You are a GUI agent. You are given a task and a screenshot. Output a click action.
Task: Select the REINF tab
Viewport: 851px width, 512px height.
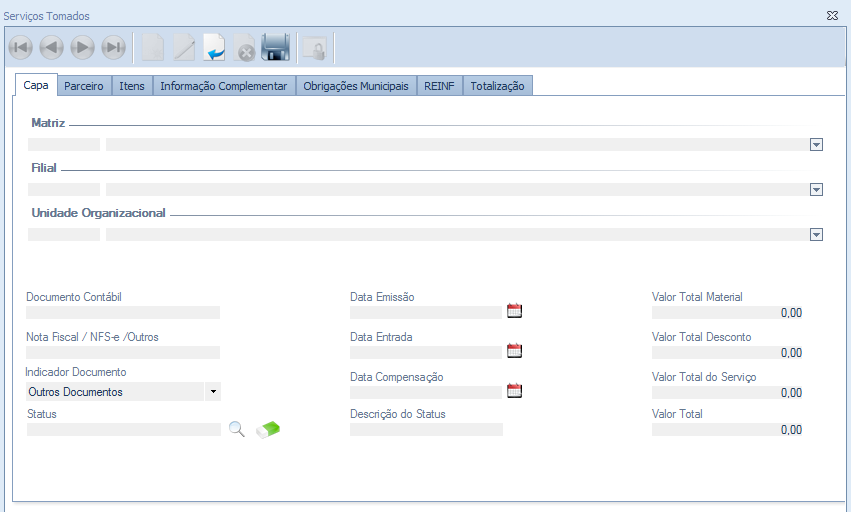tap(439, 86)
